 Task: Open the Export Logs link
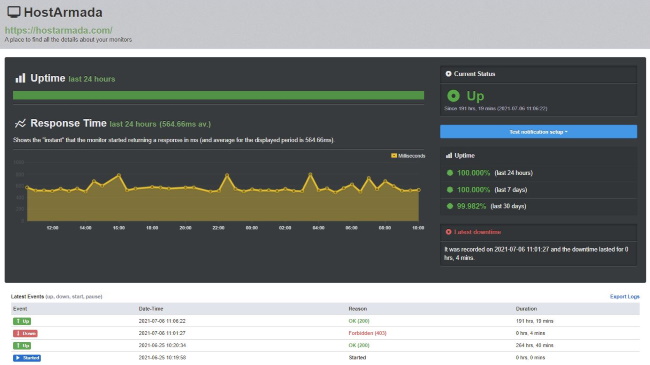[624, 297]
